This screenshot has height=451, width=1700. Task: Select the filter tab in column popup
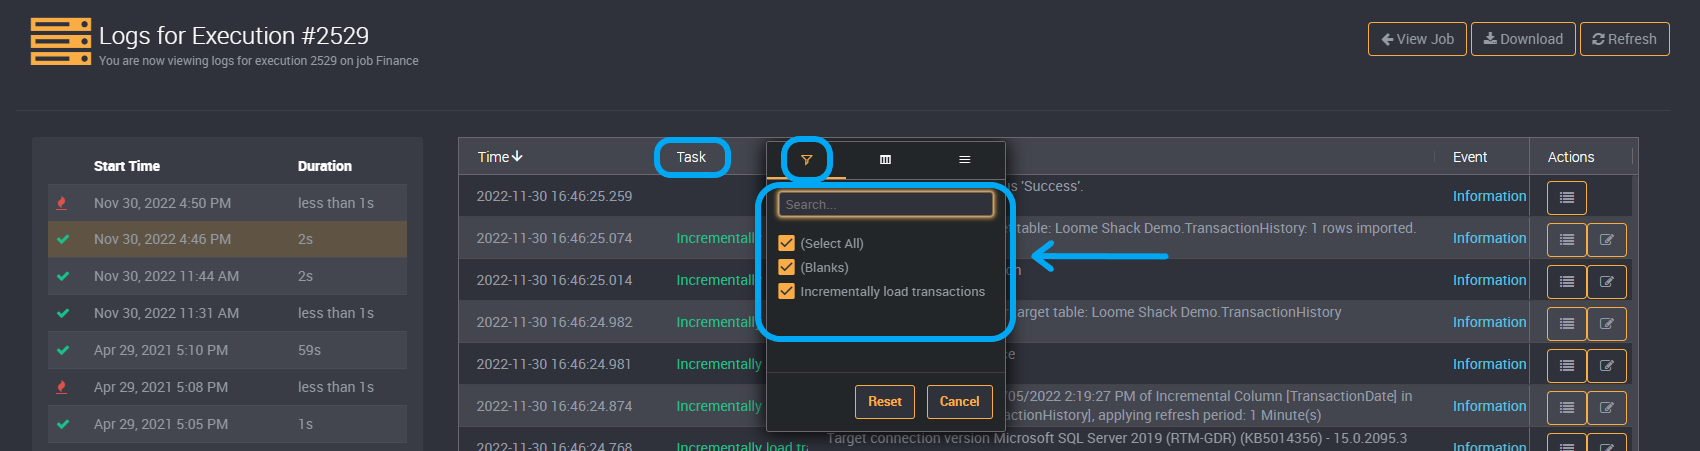806,160
